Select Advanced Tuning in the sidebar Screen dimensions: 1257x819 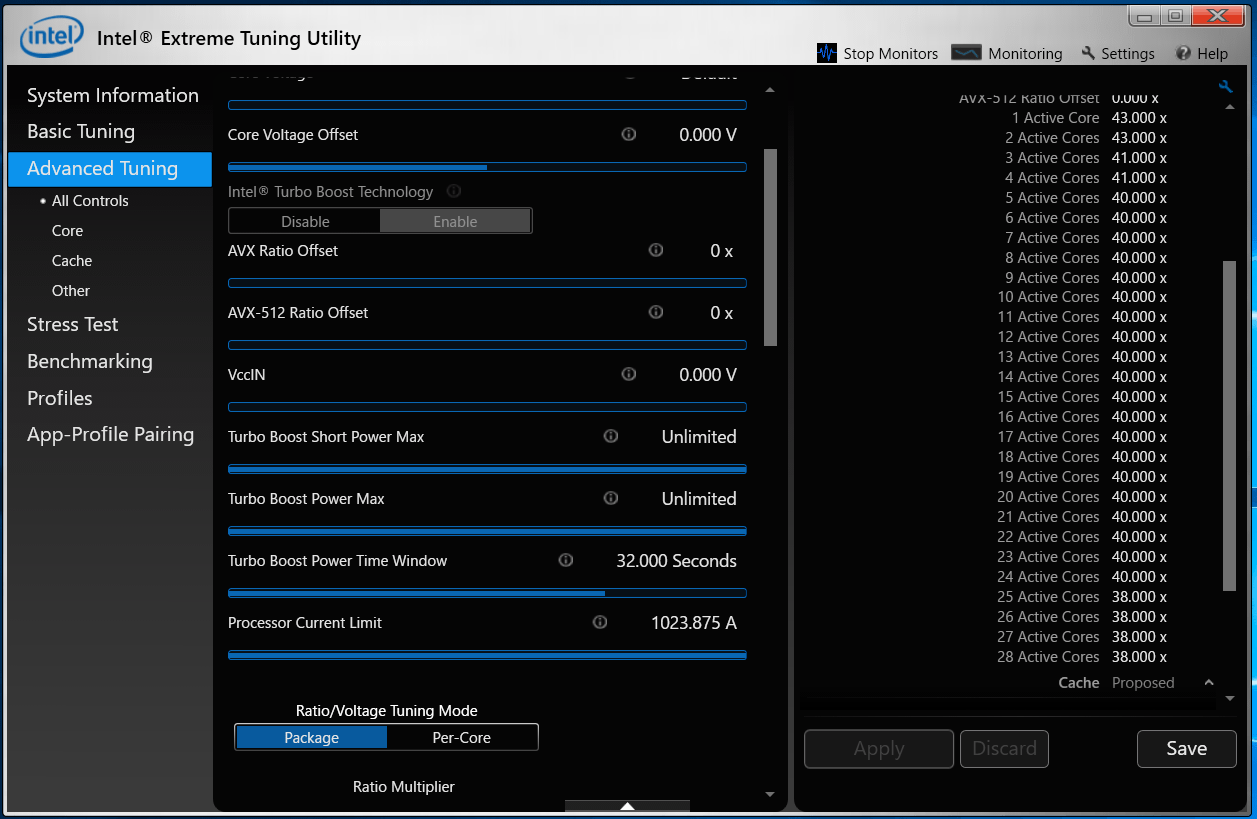click(110, 168)
